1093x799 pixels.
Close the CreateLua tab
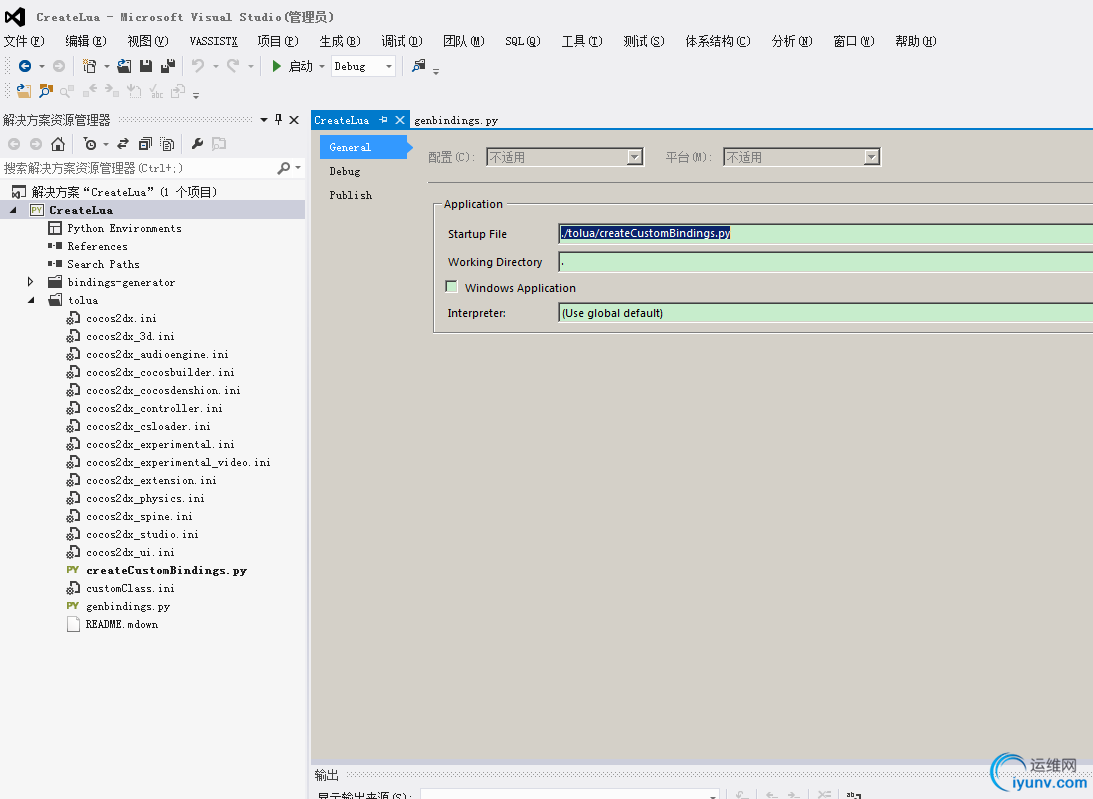click(400, 120)
